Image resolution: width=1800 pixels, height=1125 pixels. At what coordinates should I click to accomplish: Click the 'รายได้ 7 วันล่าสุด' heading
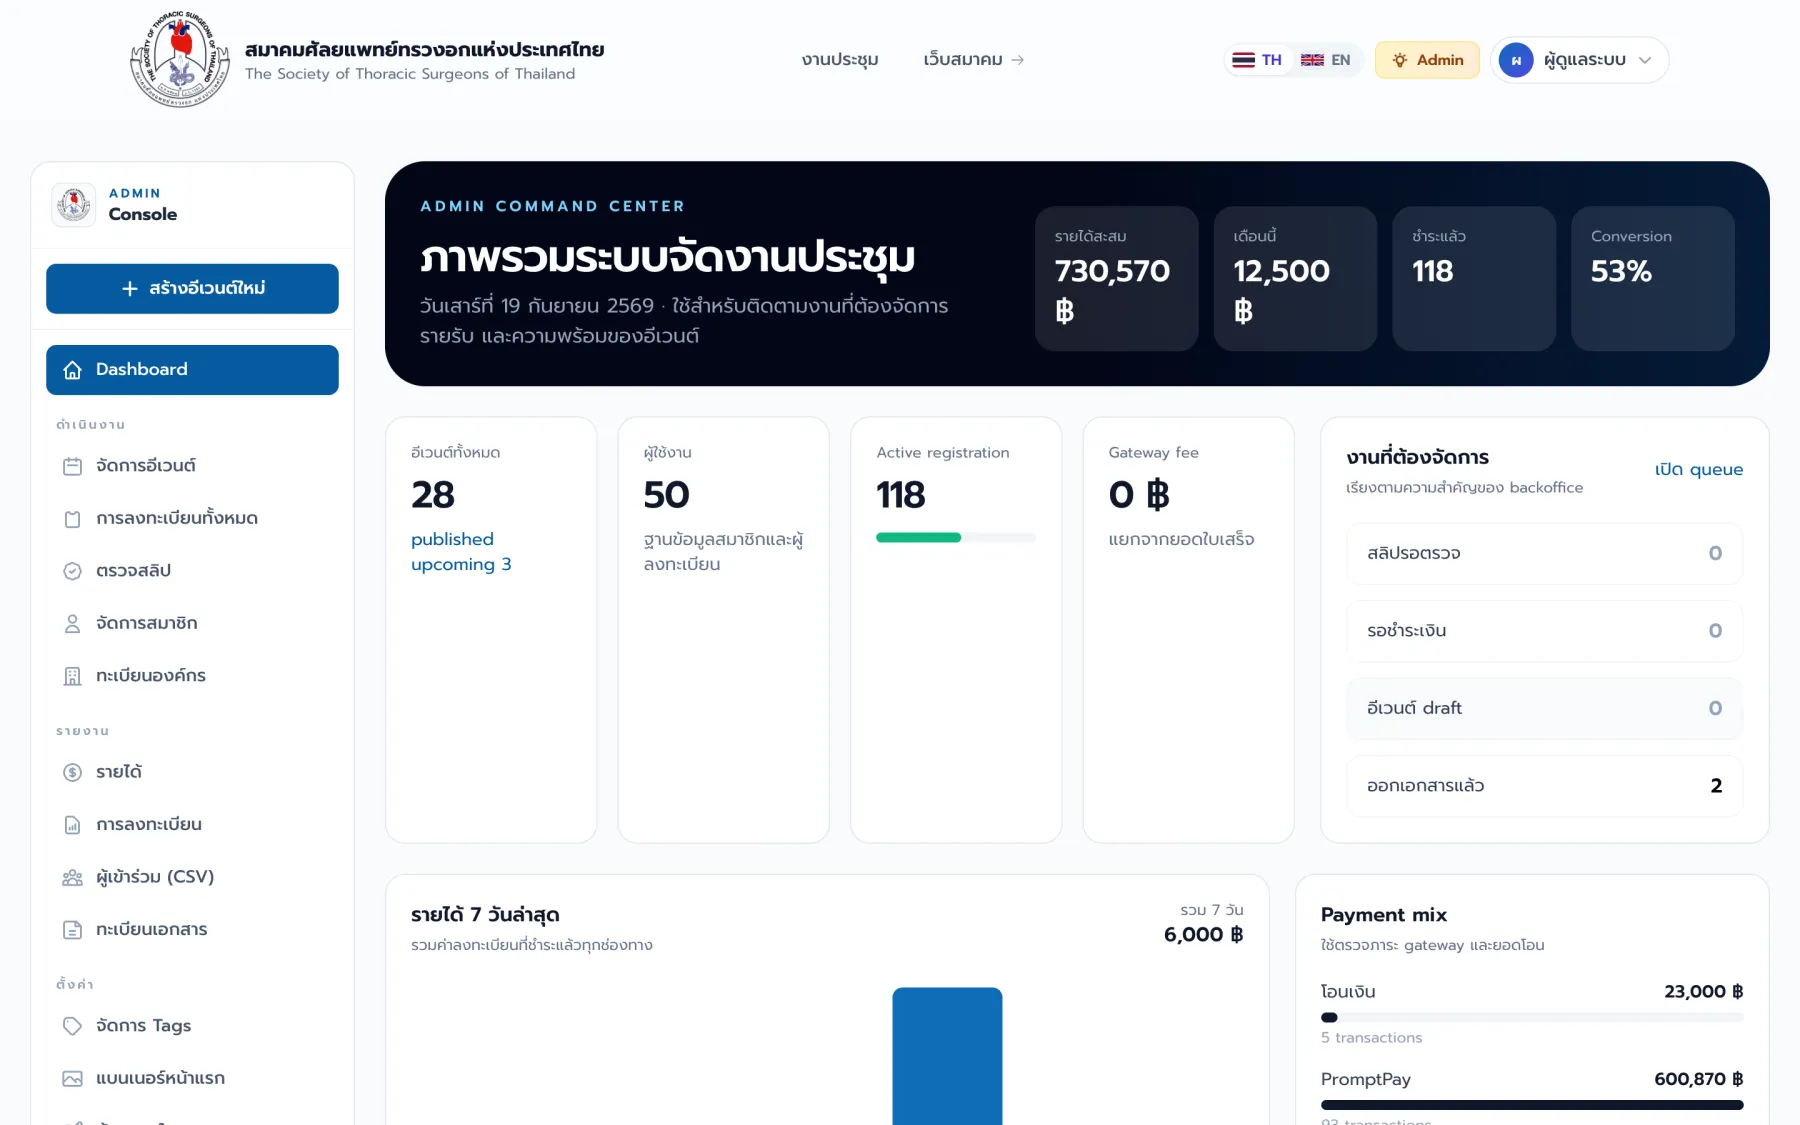coord(485,915)
